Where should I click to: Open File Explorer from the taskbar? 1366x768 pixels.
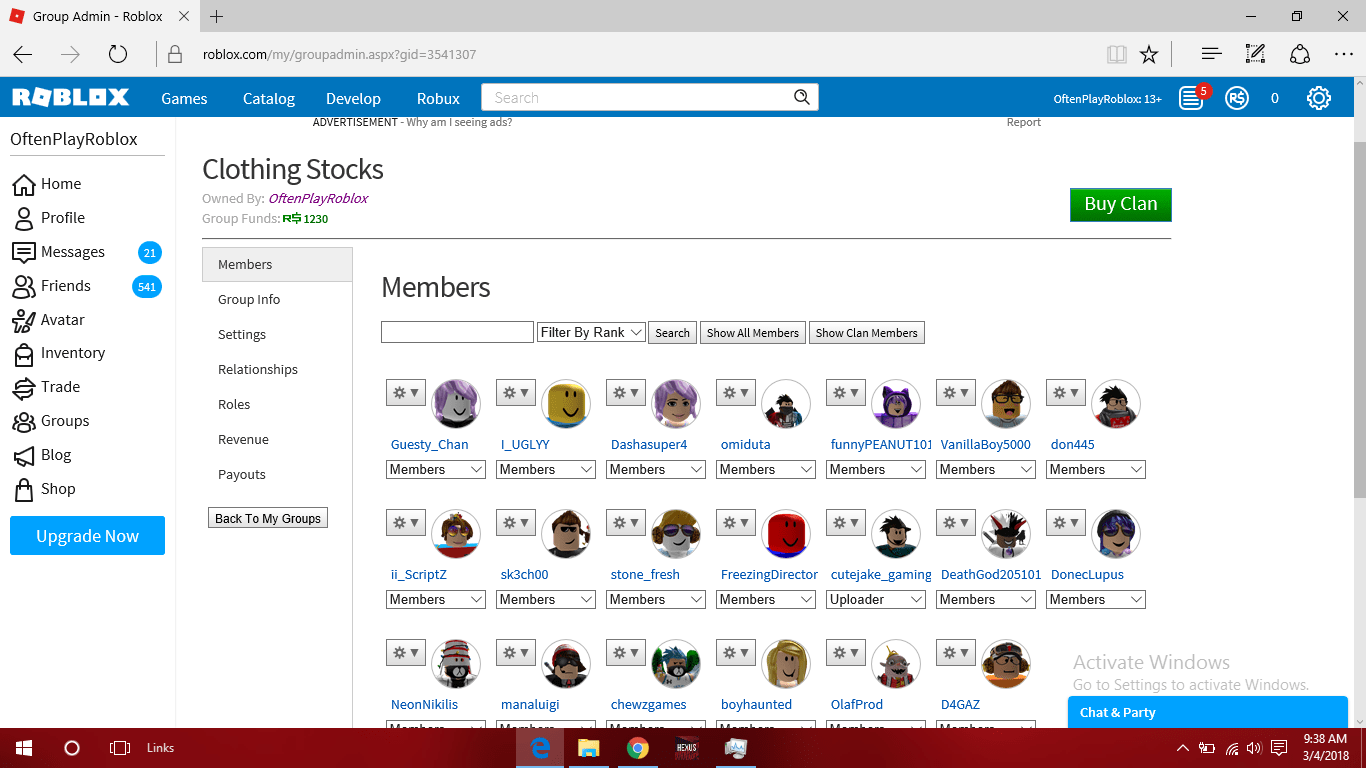[x=589, y=748]
